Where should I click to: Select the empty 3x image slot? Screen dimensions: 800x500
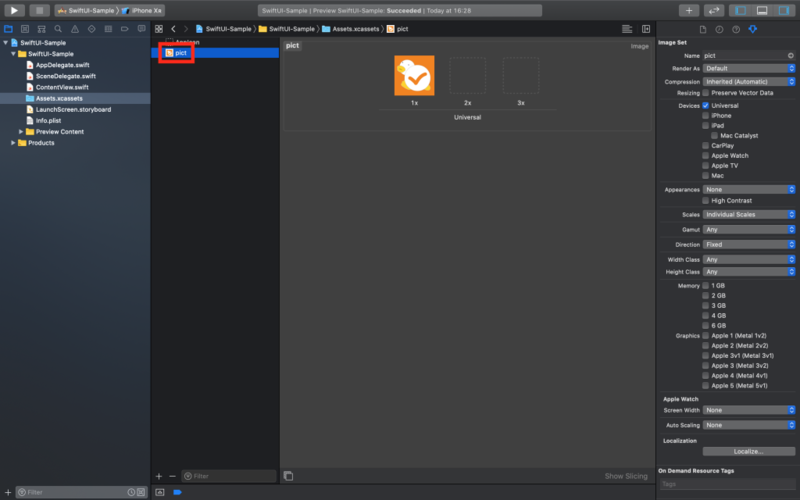tap(521, 76)
